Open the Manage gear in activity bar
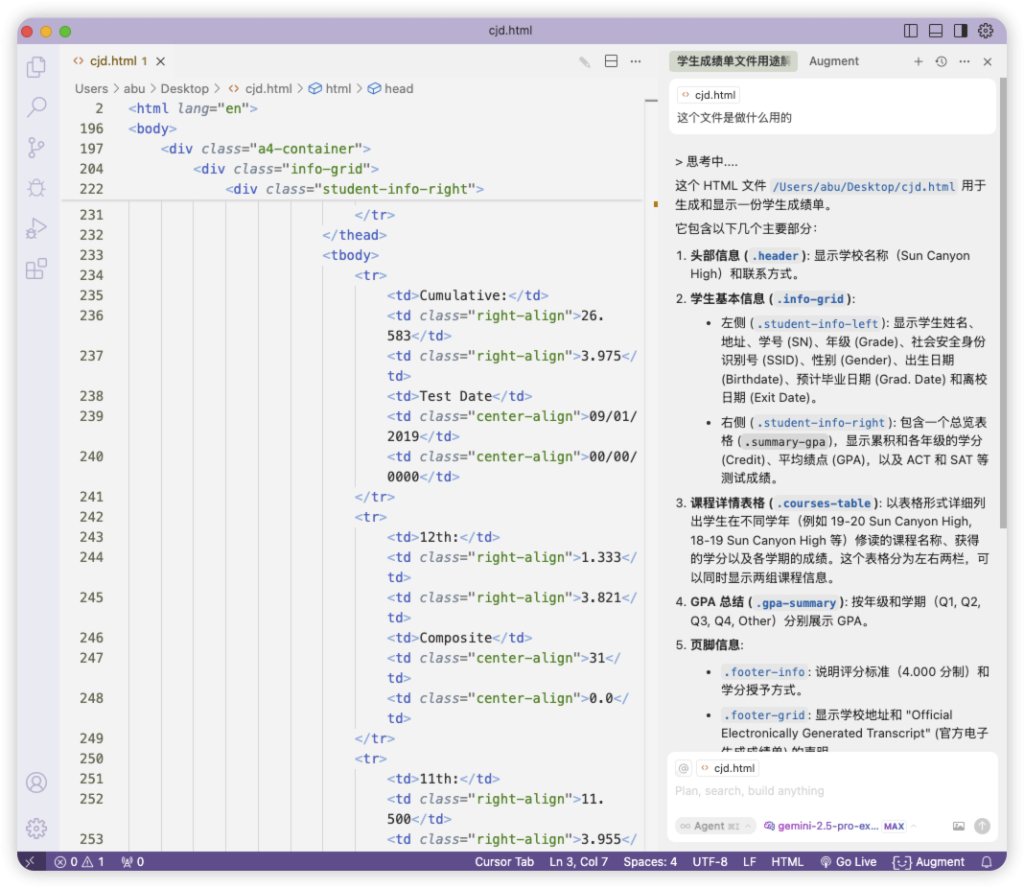The image size is (1024, 888). click(37, 828)
